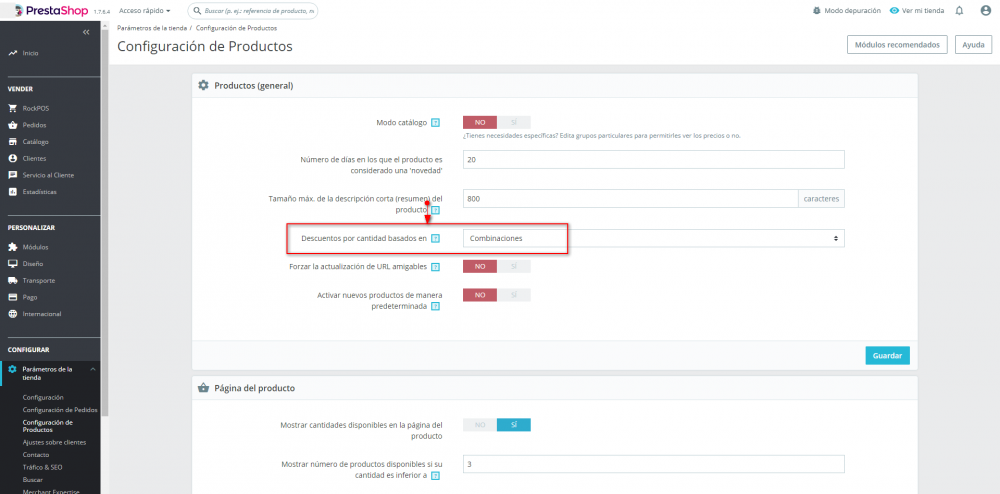Click the notifications bell icon
The width and height of the screenshot is (1000, 494).
[x=959, y=11]
